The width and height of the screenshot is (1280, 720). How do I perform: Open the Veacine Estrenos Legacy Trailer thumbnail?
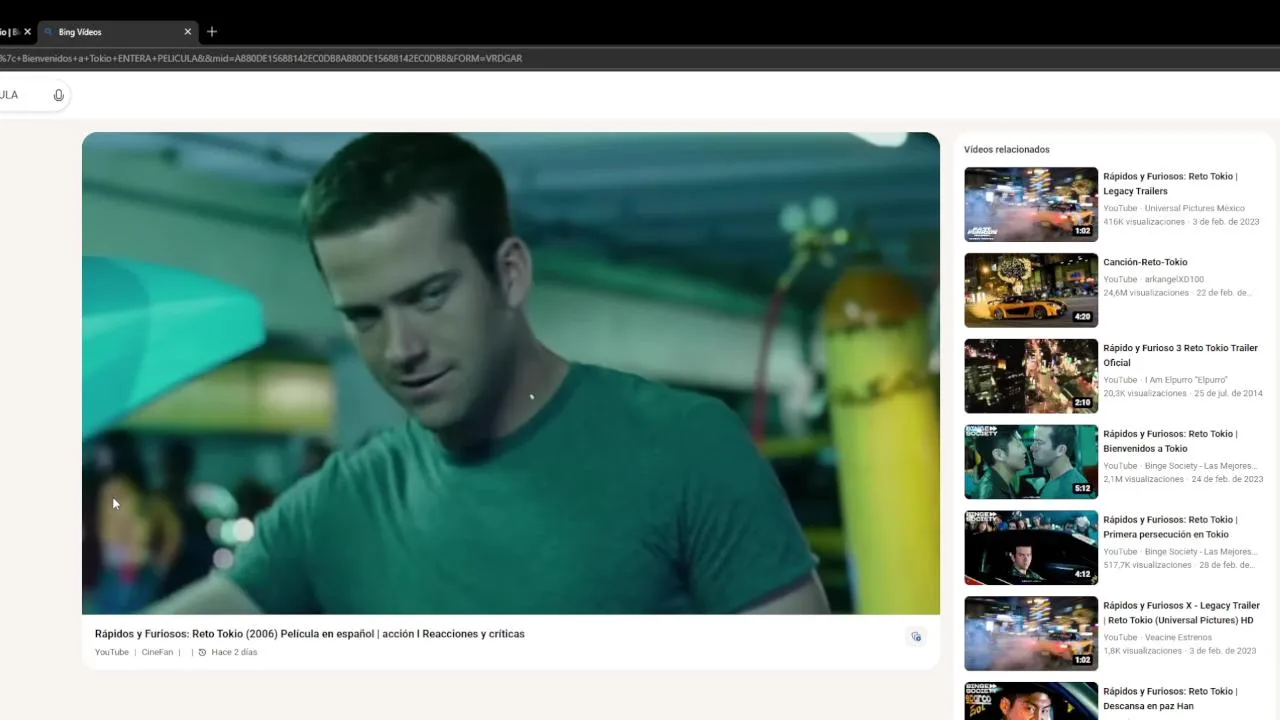point(1031,634)
